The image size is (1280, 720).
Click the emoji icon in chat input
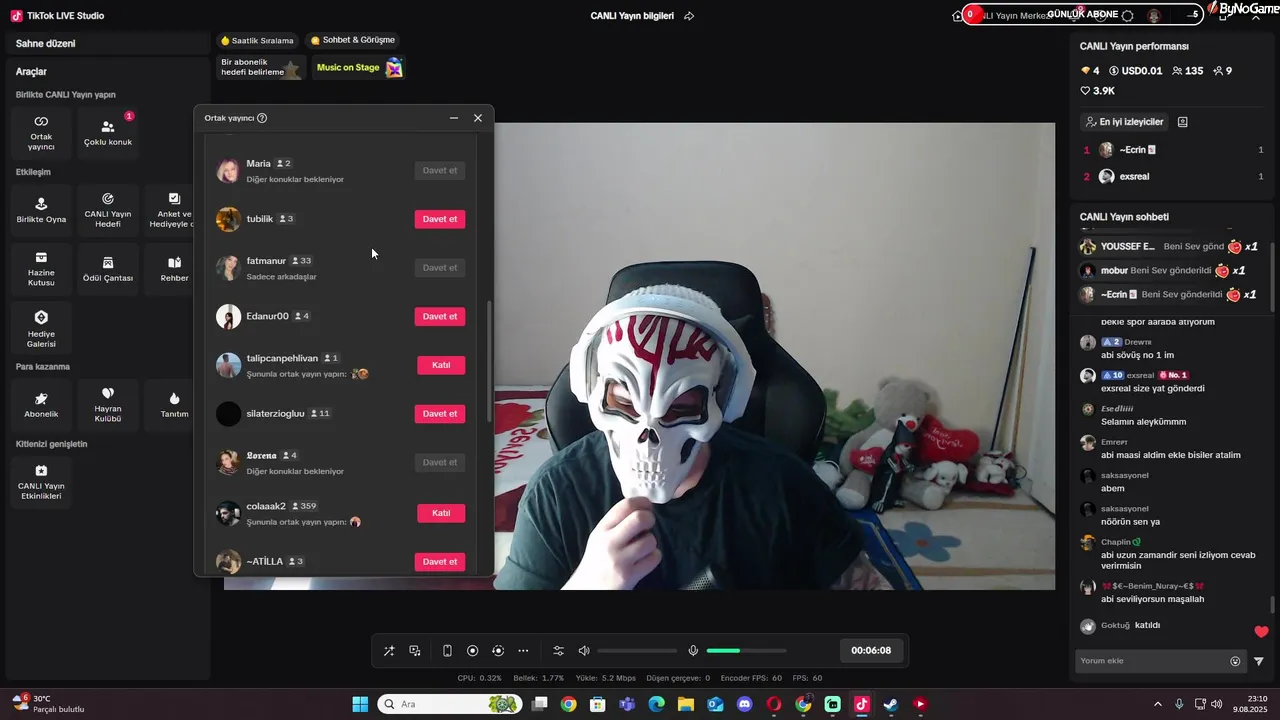pos(1235,661)
